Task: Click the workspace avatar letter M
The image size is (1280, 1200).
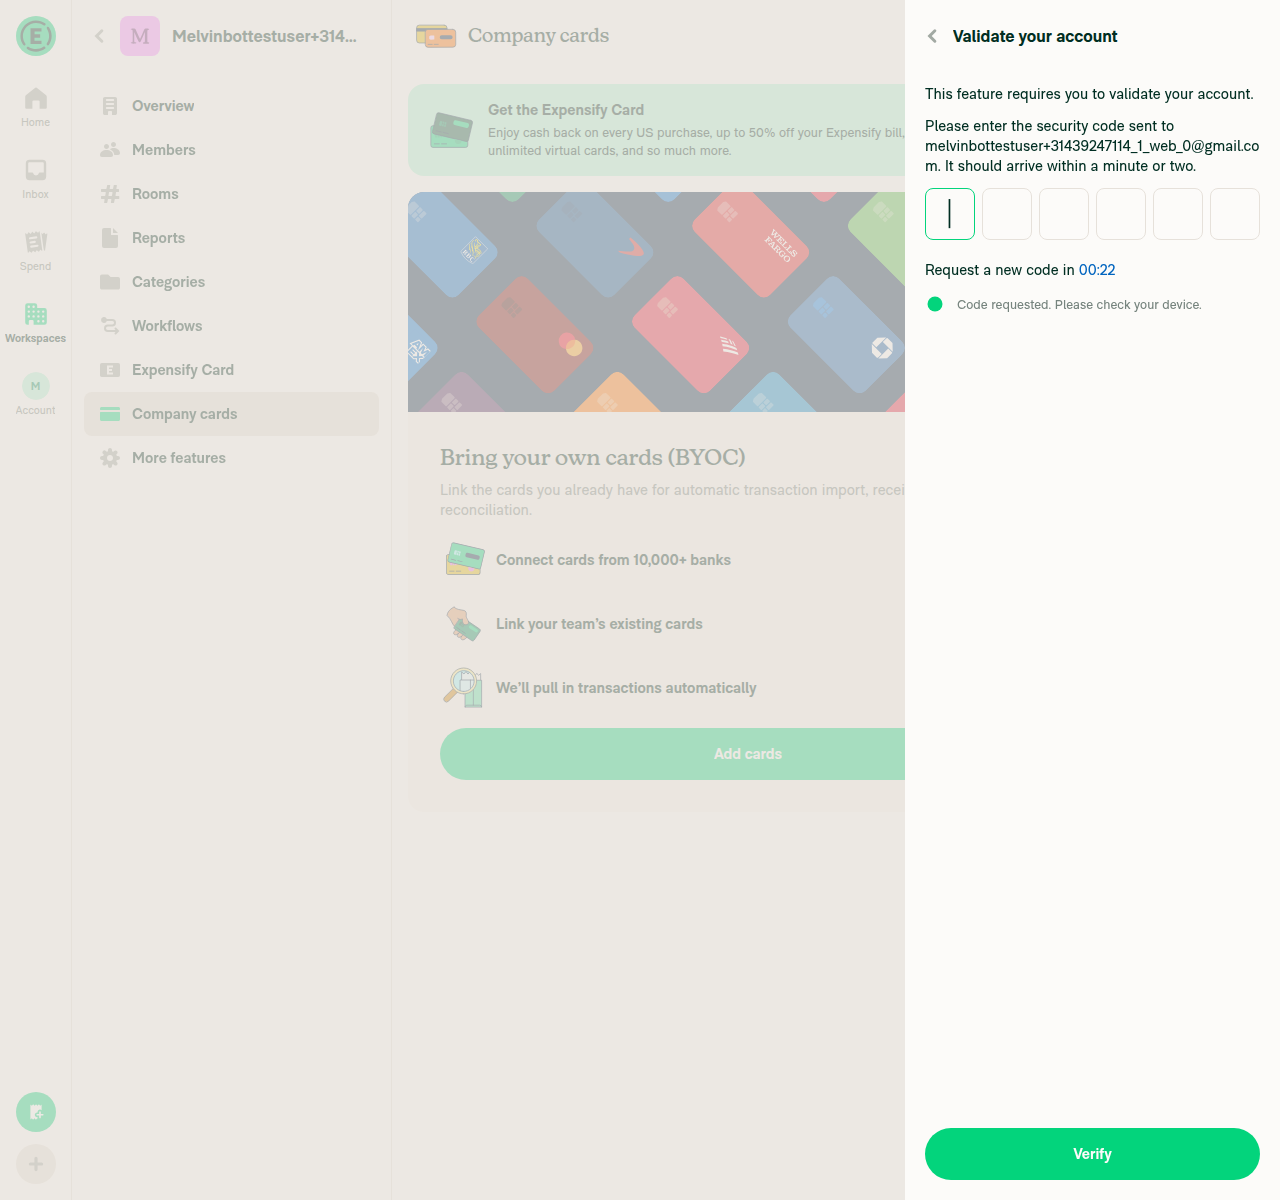Action: tap(140, 36)
